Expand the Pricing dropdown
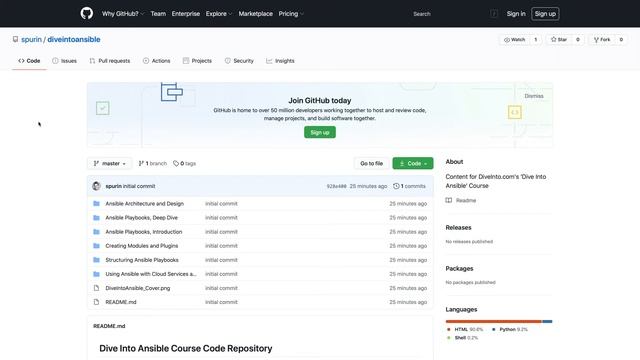 (x=291, y=13)
